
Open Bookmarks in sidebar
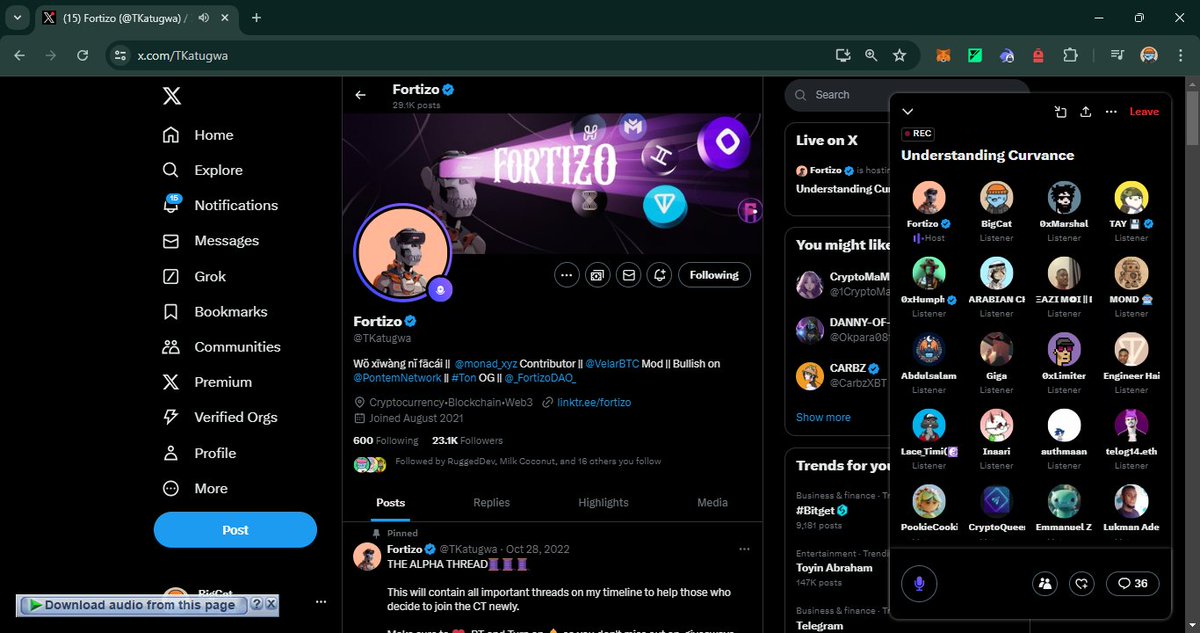215,312
